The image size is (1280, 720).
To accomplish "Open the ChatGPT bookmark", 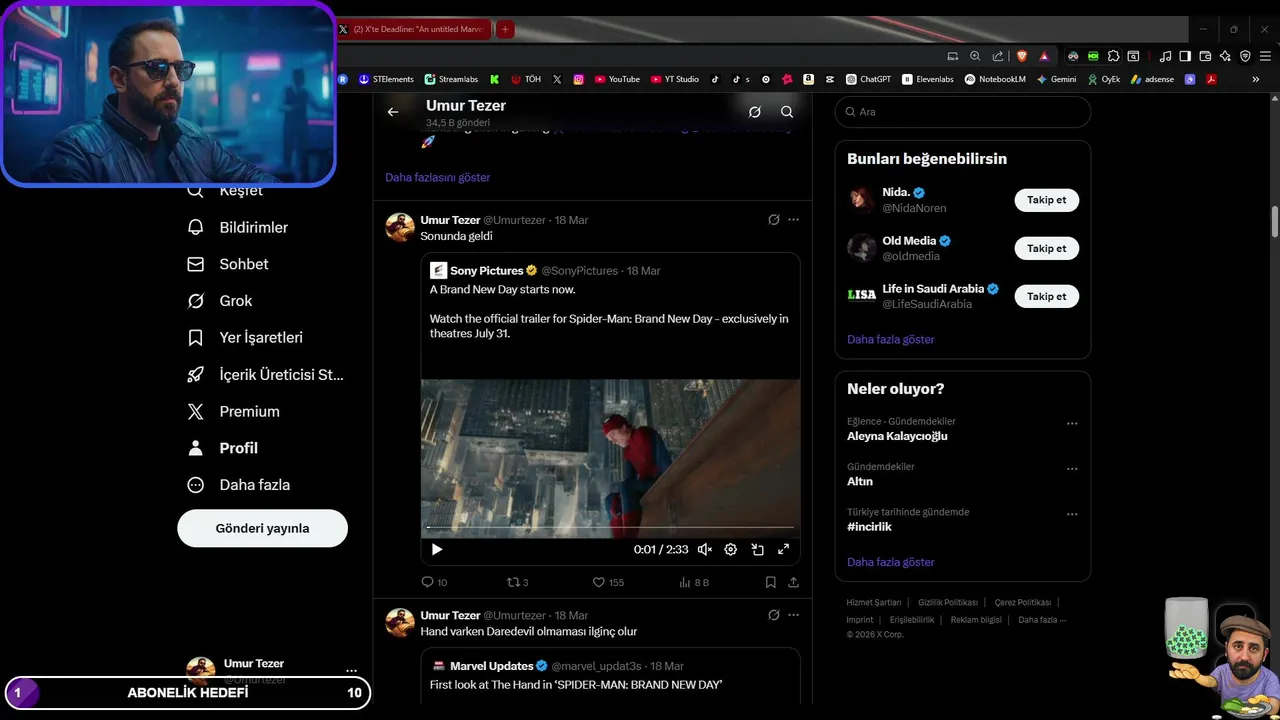I will point(868,79).
